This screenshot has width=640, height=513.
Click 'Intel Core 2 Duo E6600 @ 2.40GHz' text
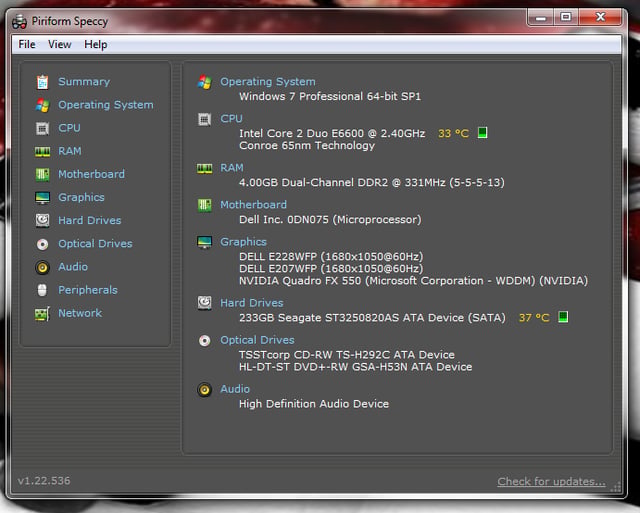pos(332,133)
